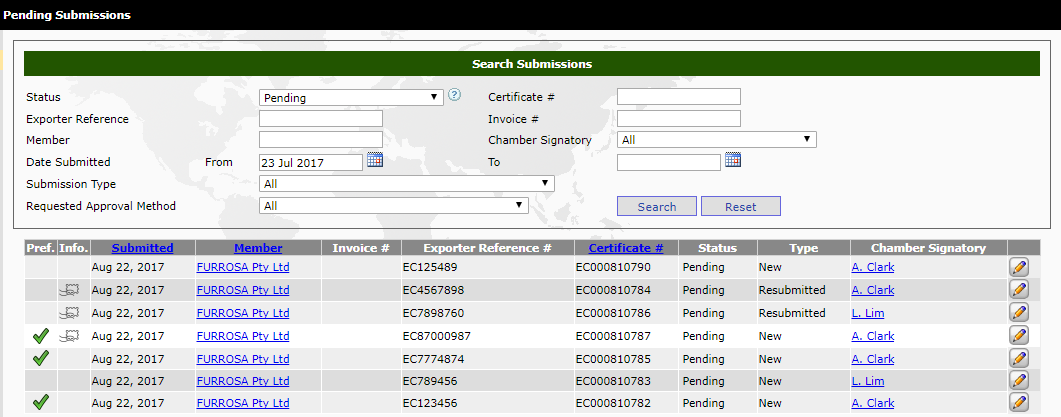View info icon on the EC7898760 row

[x=71, y=313]
